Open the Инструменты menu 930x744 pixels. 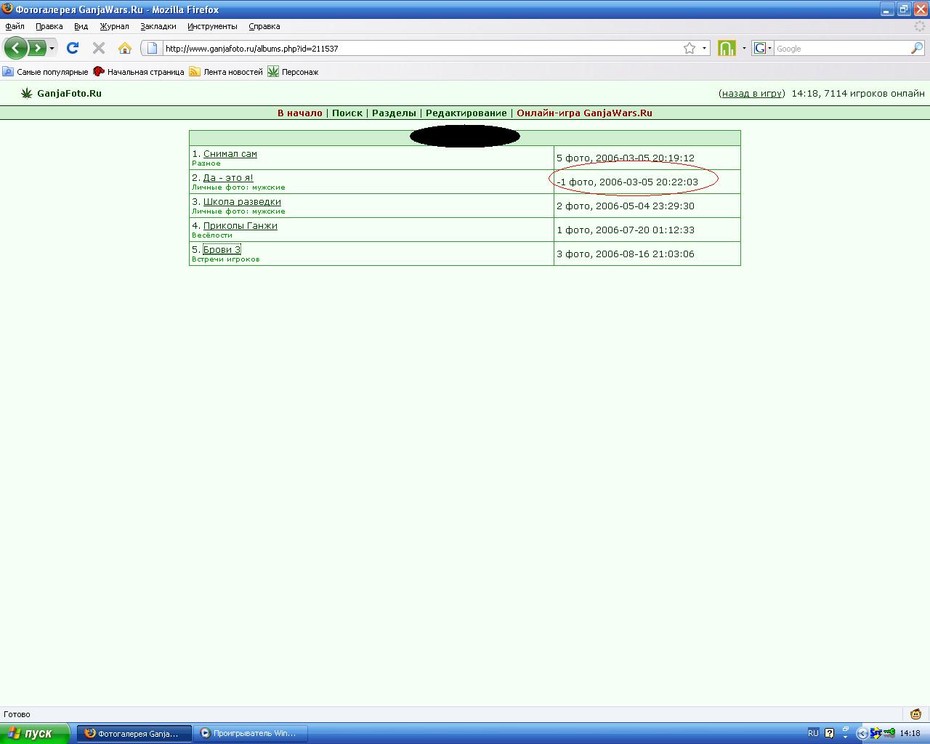click(x=212, y=26)
